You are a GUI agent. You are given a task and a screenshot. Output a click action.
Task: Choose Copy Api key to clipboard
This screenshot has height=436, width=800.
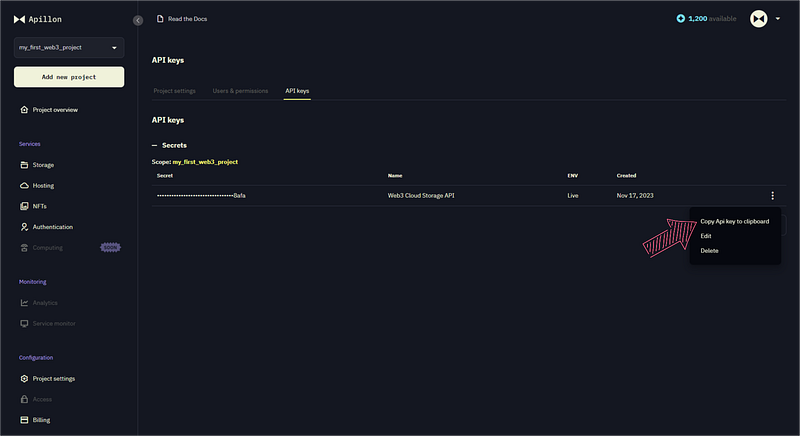pyautogui.click(x=734, y=221)
